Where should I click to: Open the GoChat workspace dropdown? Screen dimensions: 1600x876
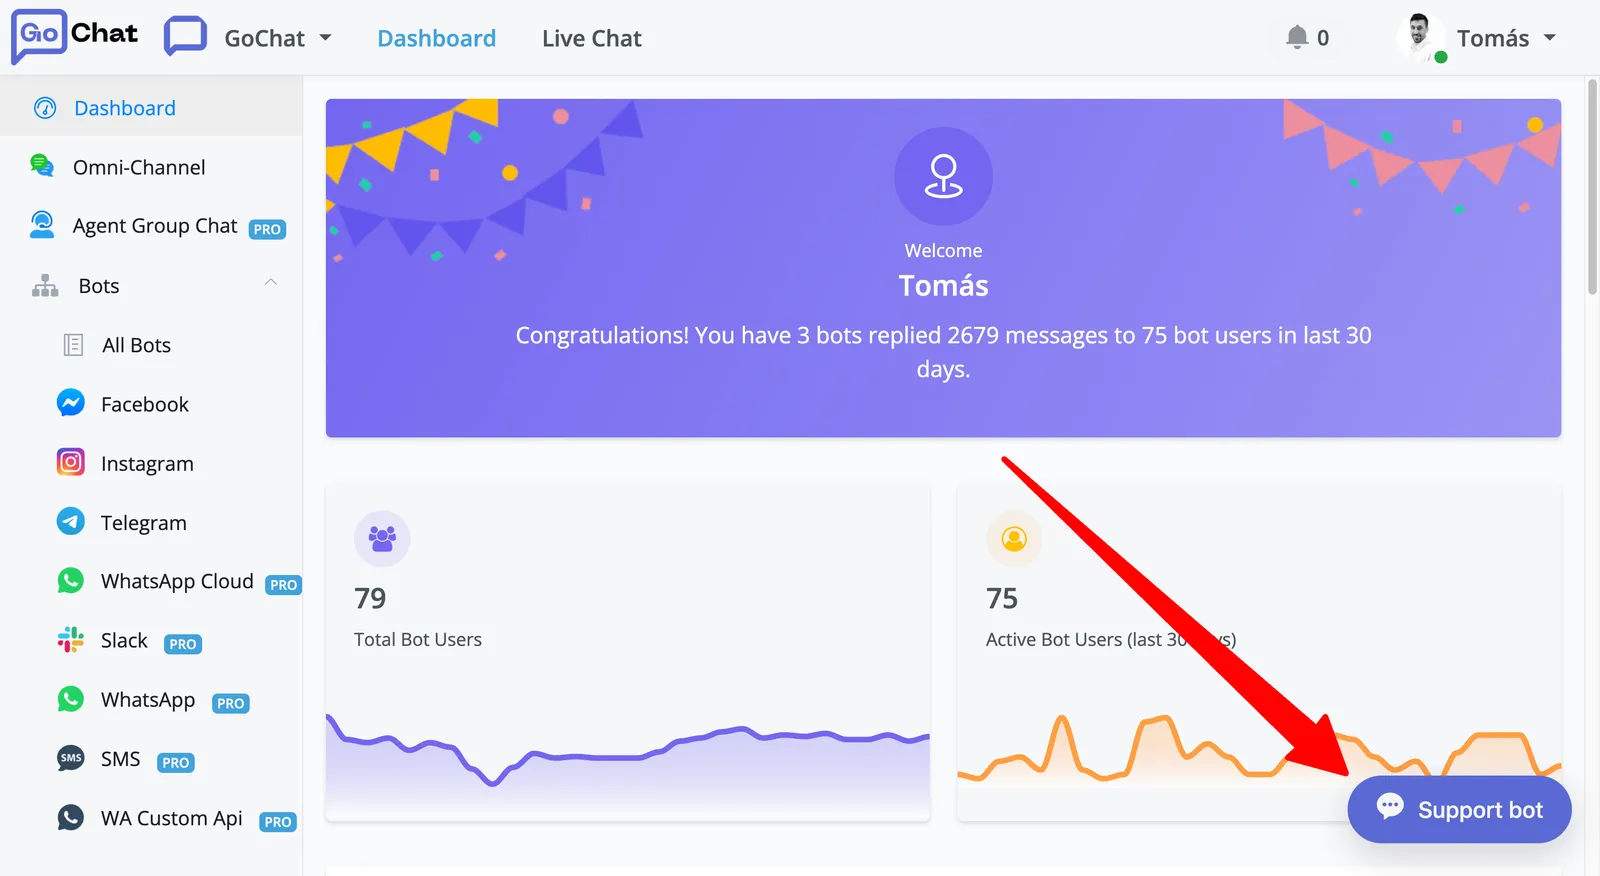[249, 38]
